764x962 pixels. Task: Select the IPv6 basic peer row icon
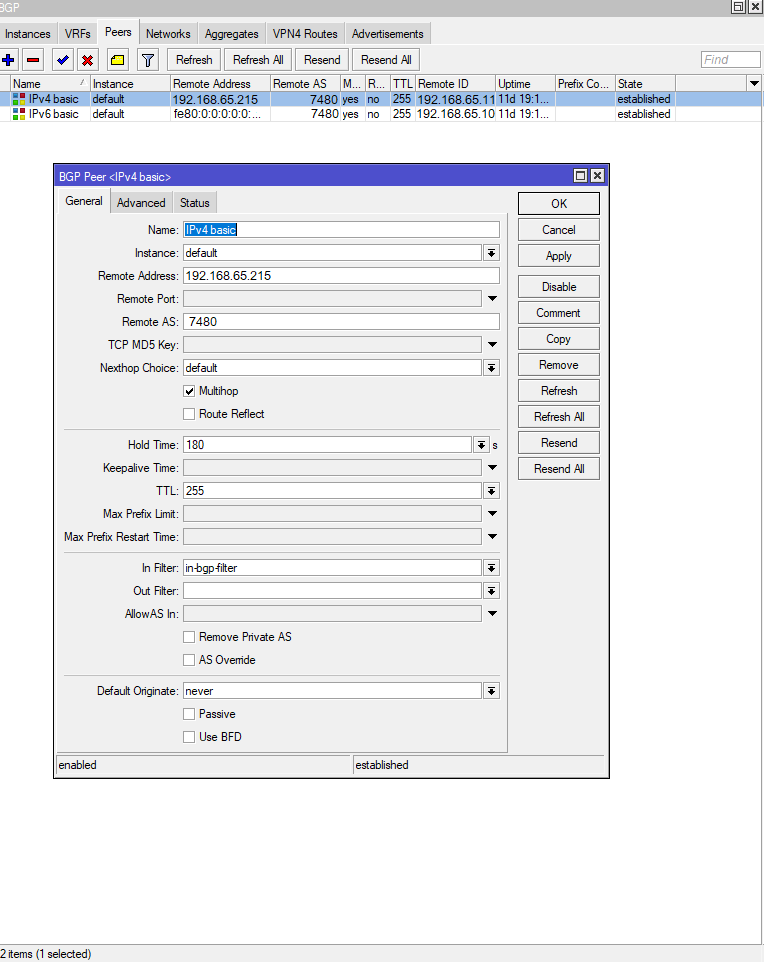(x=19, y=114)
